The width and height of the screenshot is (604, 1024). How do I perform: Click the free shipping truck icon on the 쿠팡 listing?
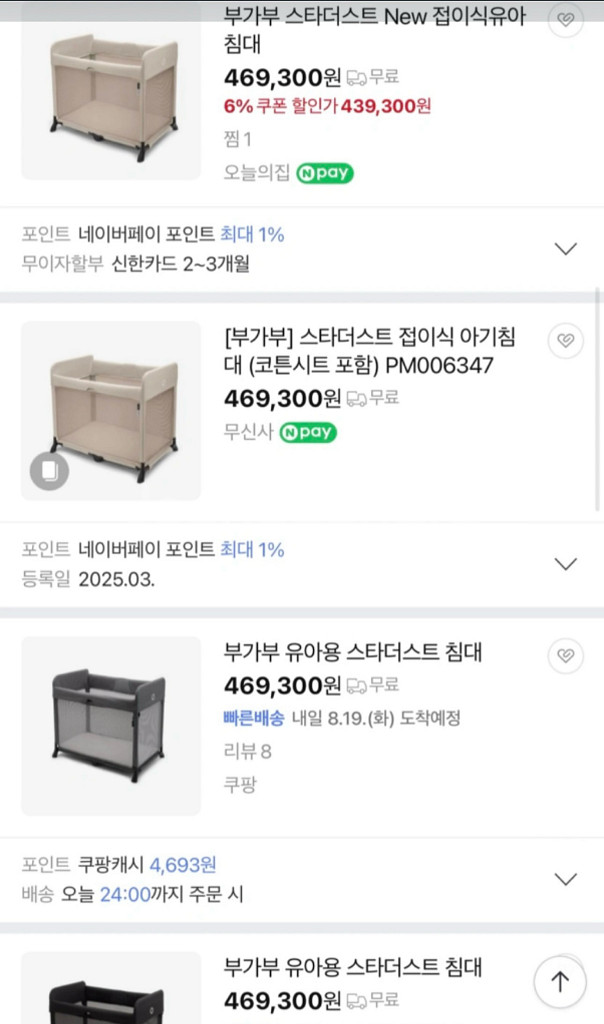[356, 686]
